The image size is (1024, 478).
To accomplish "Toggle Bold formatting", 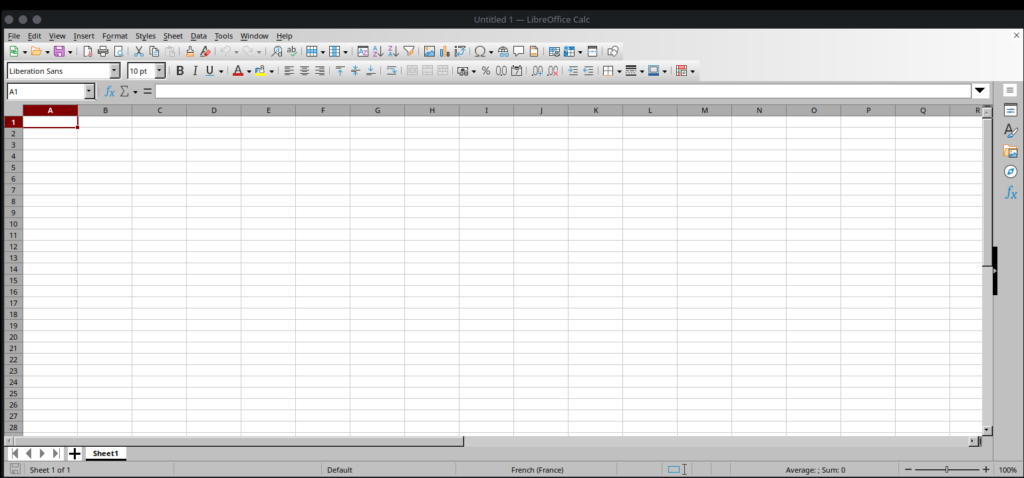I will click(x=180, y=71).
